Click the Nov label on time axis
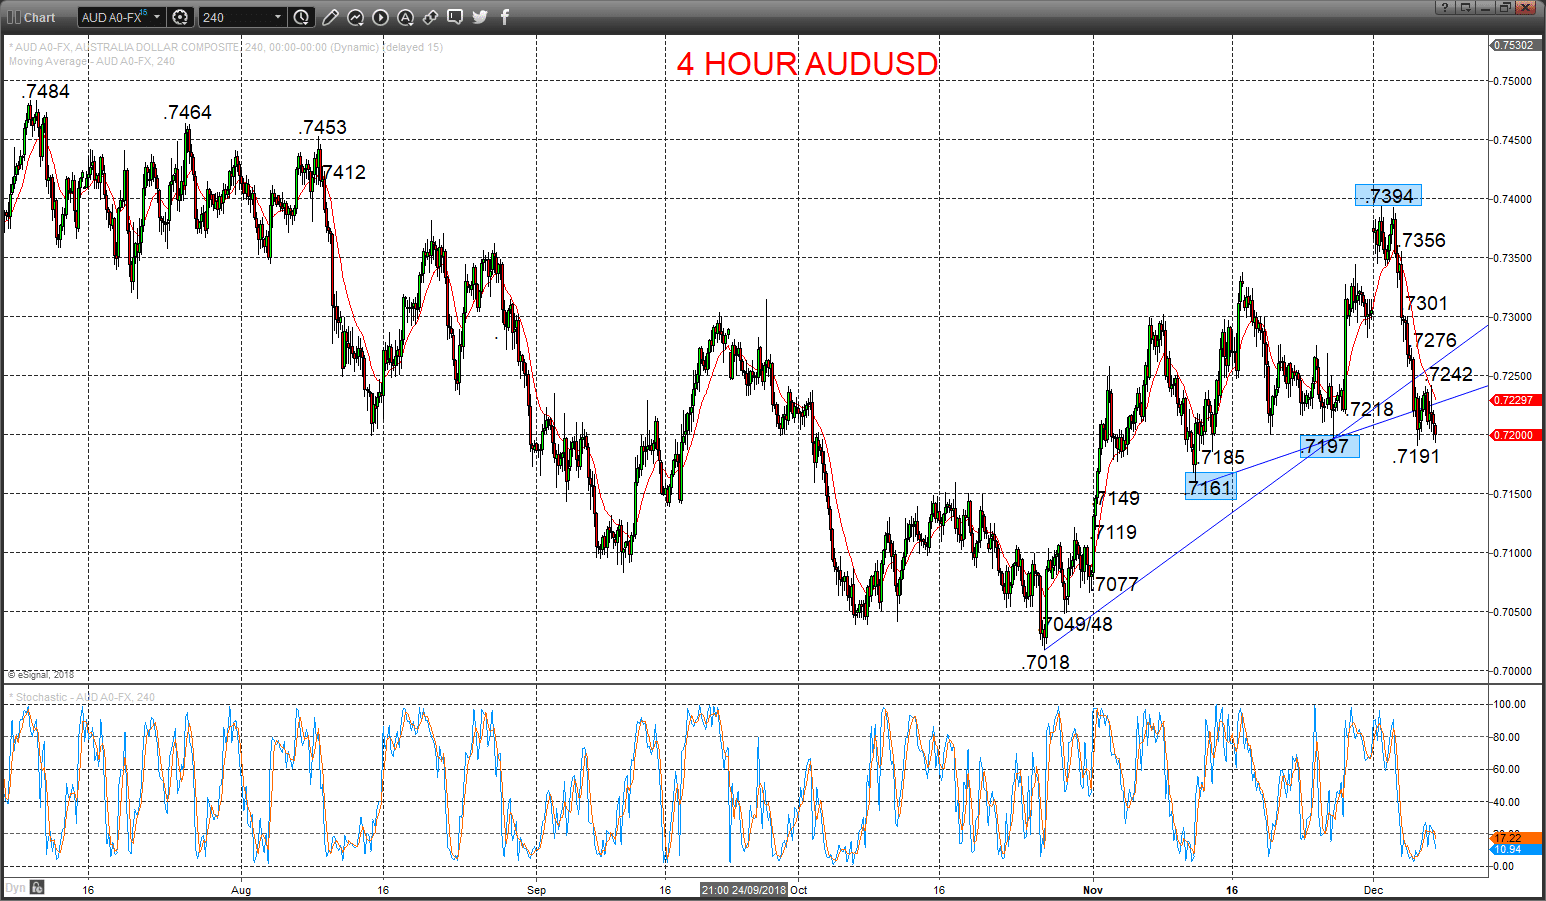Screen dimensions: 1546x901 pos(1093,890)
